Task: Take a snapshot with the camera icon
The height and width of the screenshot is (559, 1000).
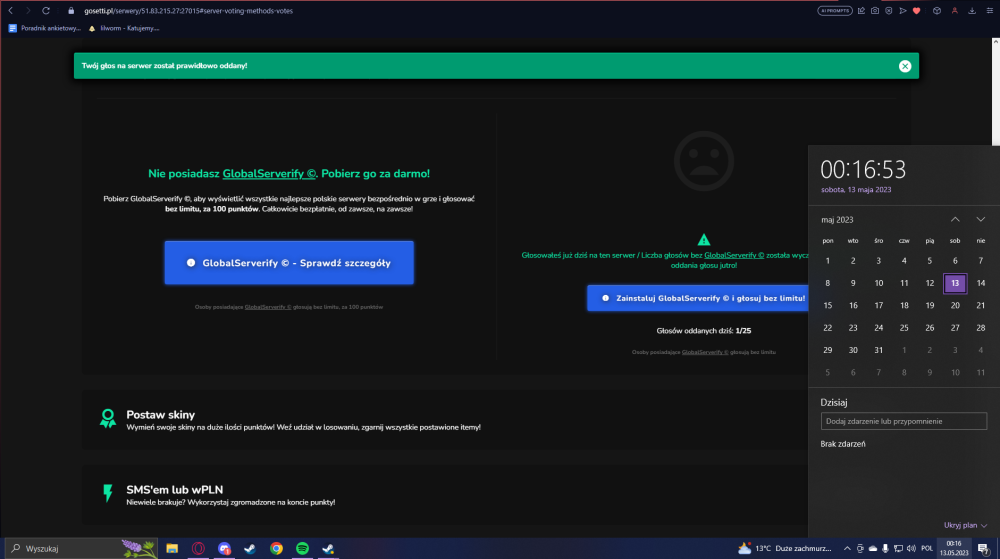Action: click(x=875, y=11)
